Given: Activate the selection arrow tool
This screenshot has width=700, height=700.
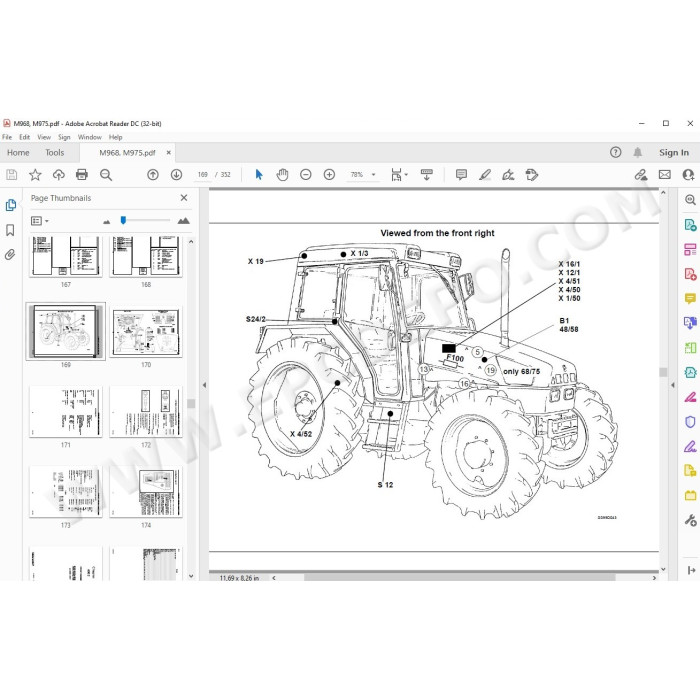Looking at the screenshot, I should click(x=259, y=175).
